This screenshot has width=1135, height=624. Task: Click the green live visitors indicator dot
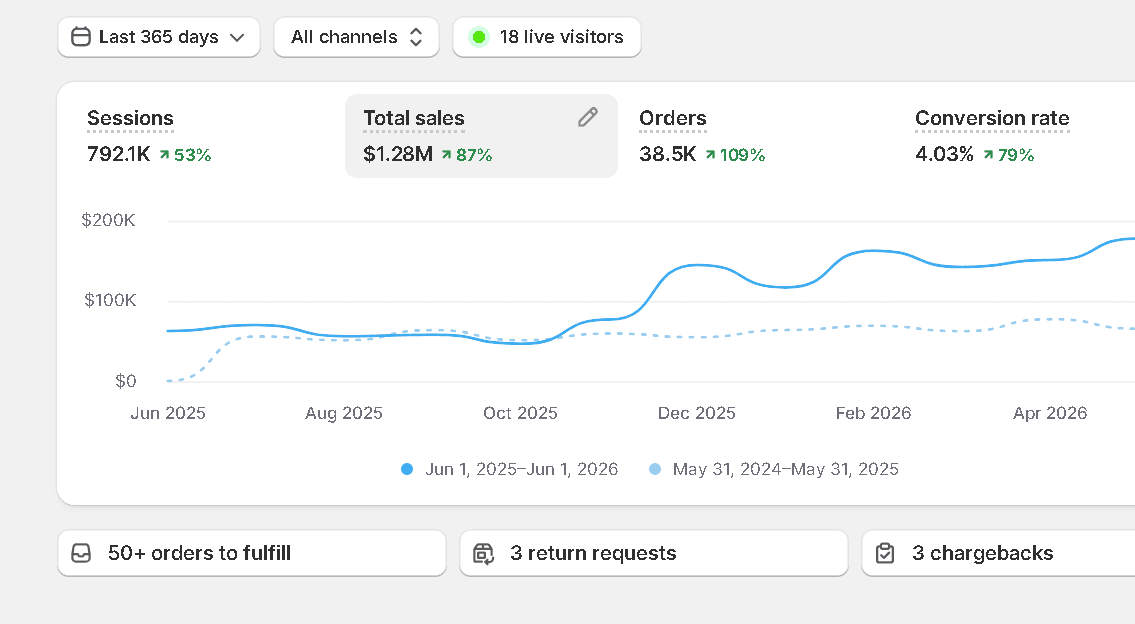click(478, 37)
